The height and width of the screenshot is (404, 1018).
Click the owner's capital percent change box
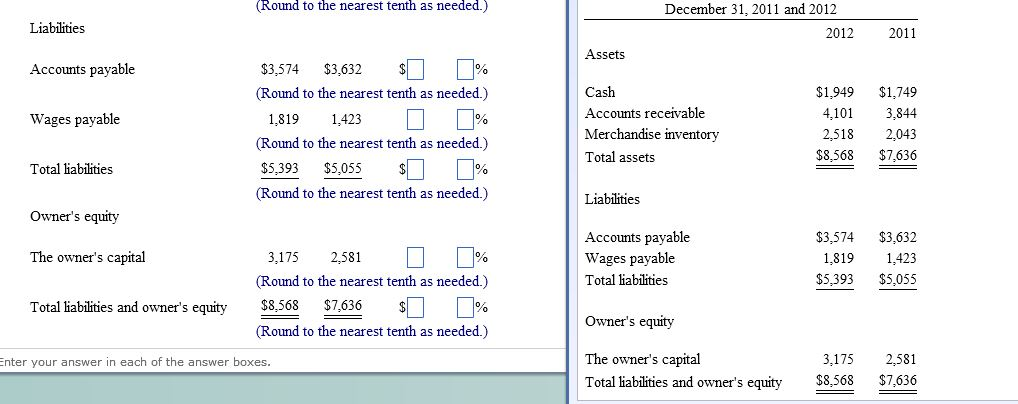[464, 258]
